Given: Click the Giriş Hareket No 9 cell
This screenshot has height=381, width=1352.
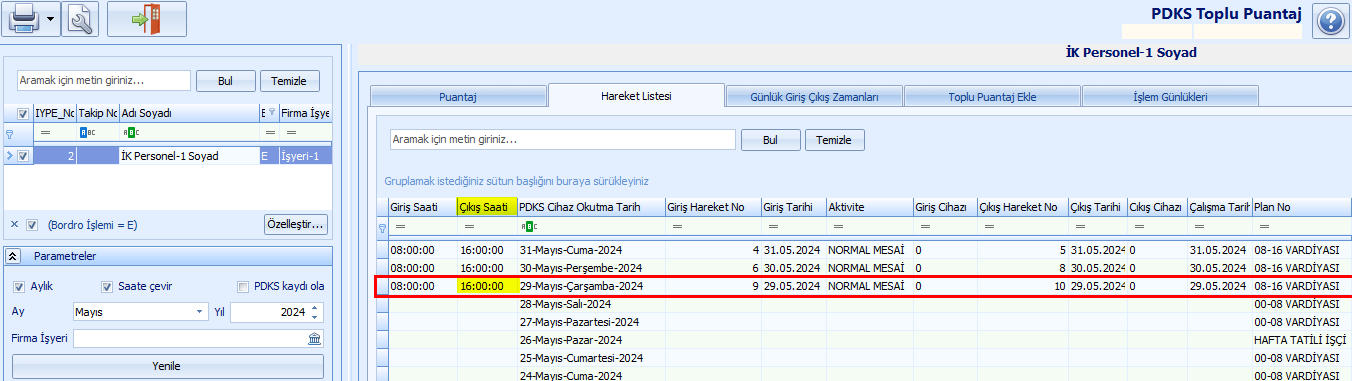Looking at the screenshot, I should tap(713, 286).
